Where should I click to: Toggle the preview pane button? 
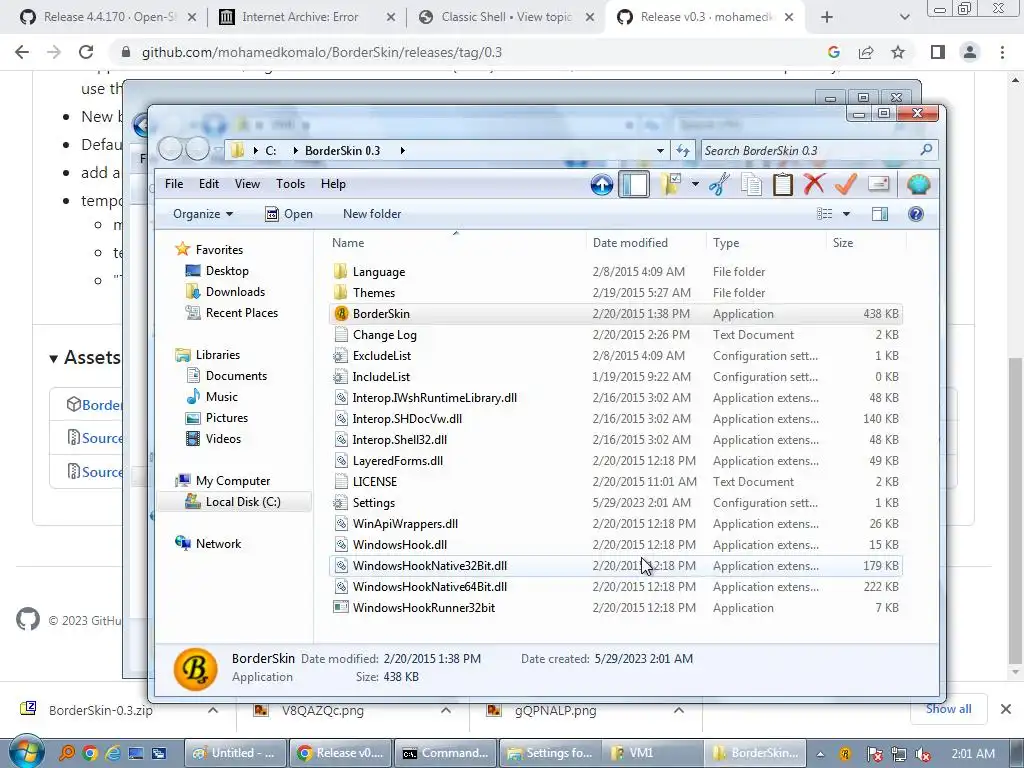point(880,214)
